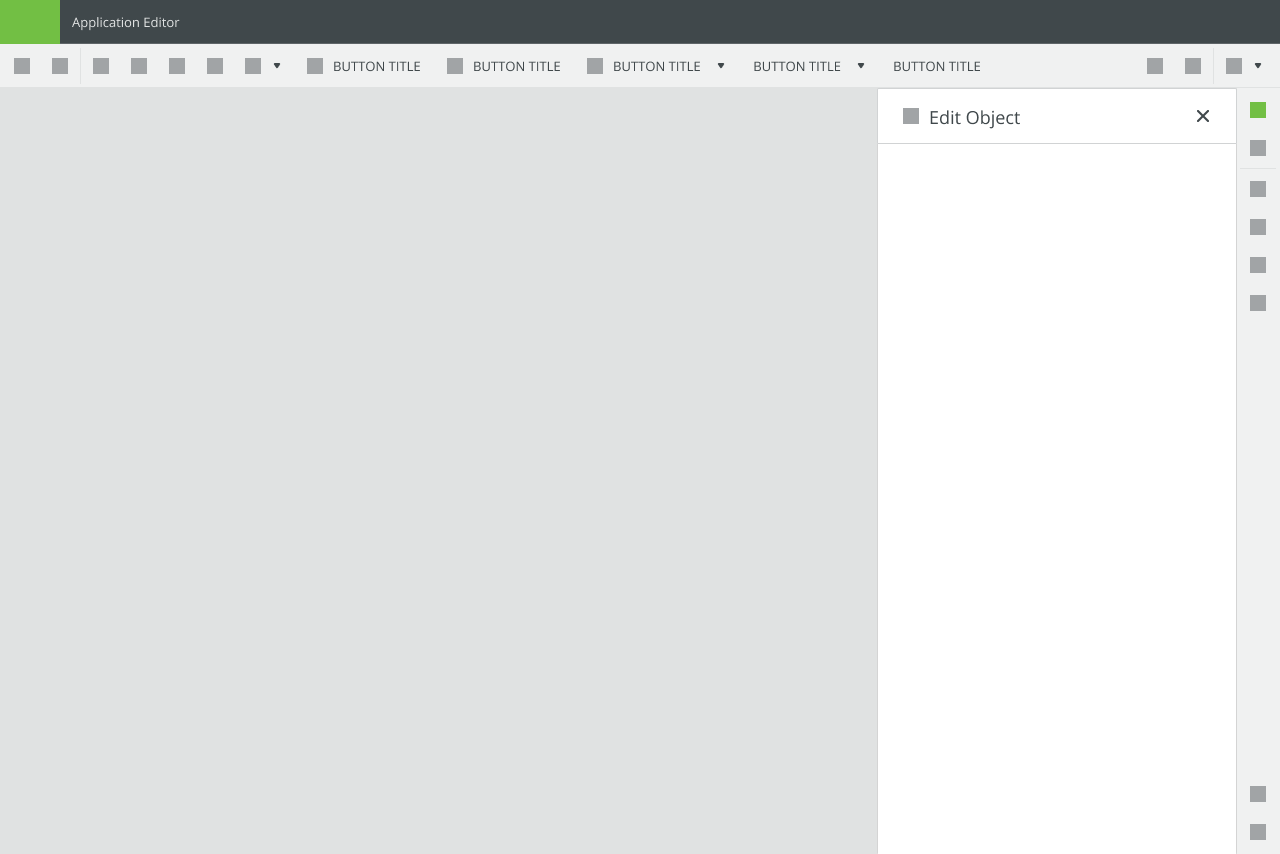Click the fourth toolbar icon from the left

(139, 66)
